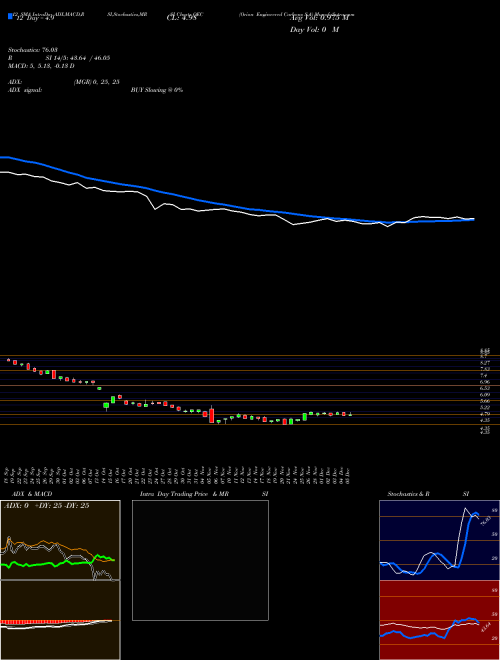
Task: Click inside the empty intraday chart box
Action: point(200,560)
